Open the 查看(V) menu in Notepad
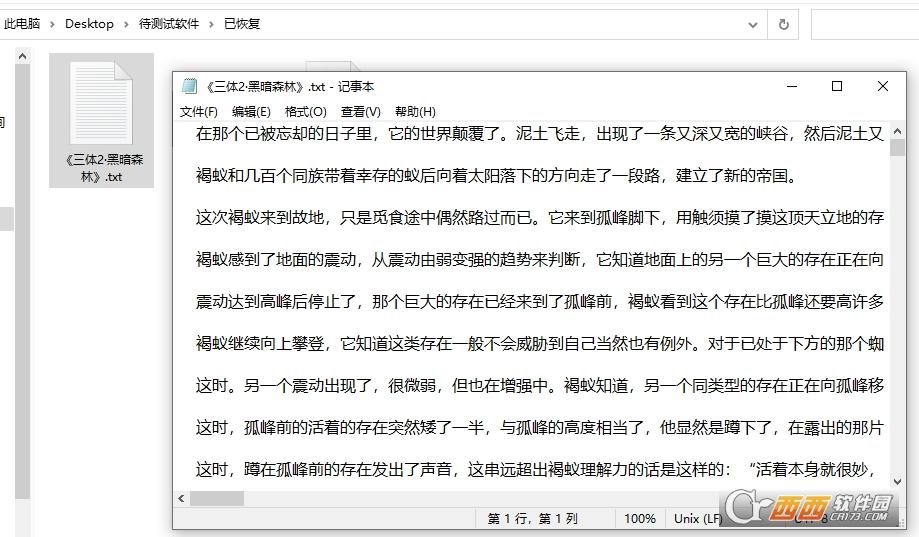 pyautogui.click(x=360, y=111)
